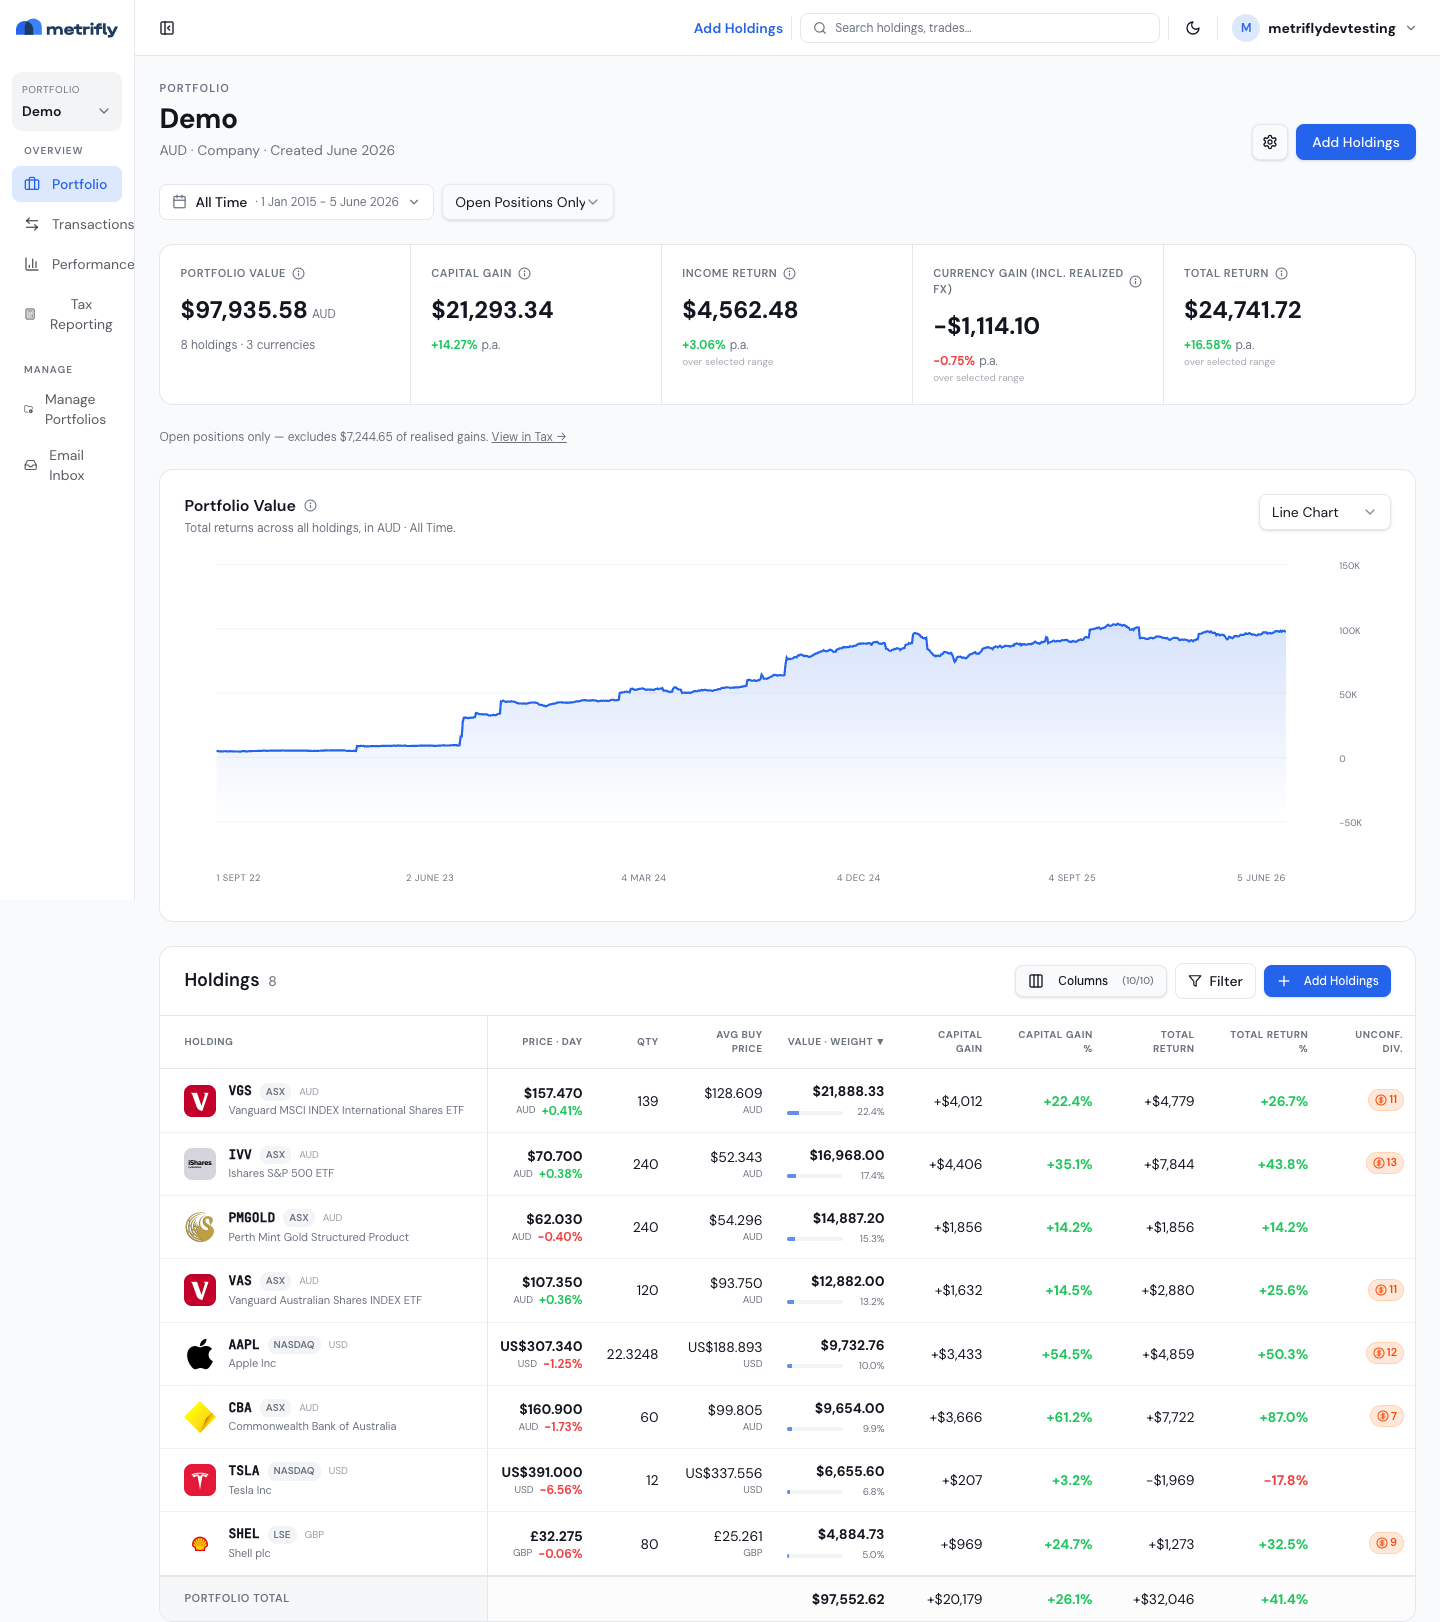
Task: Sort by Holding column header
Action: point(208,1042)
